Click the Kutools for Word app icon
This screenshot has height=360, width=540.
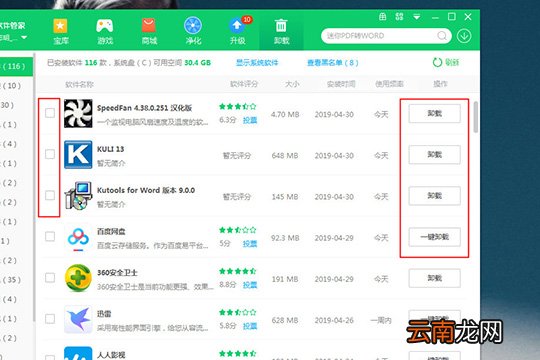[x=78, y=196]
